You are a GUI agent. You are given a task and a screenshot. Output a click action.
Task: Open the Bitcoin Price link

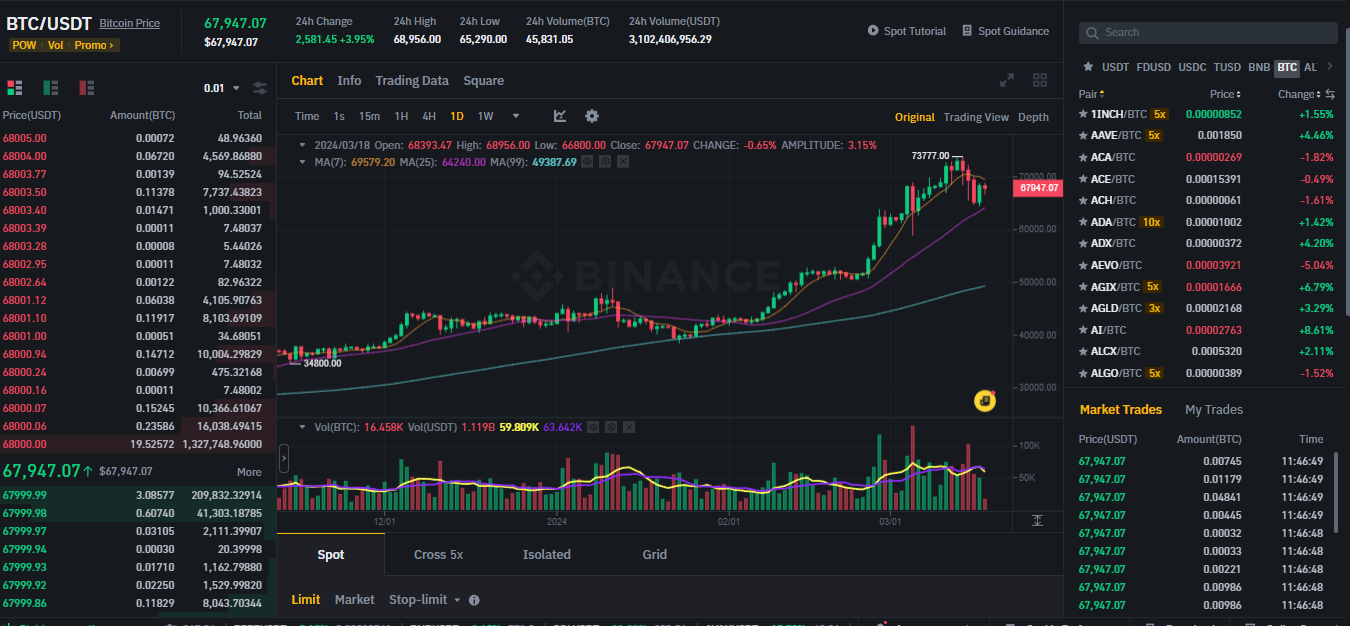point(129,23)
